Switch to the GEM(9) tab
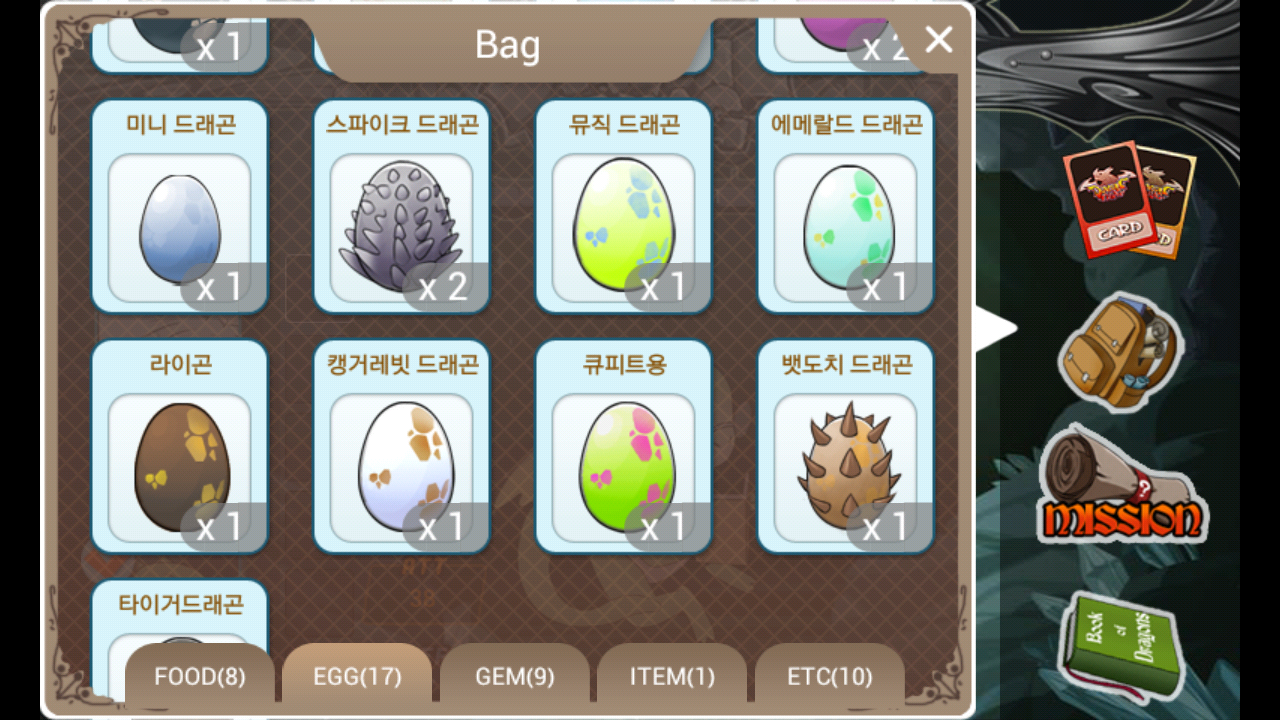 515,677
